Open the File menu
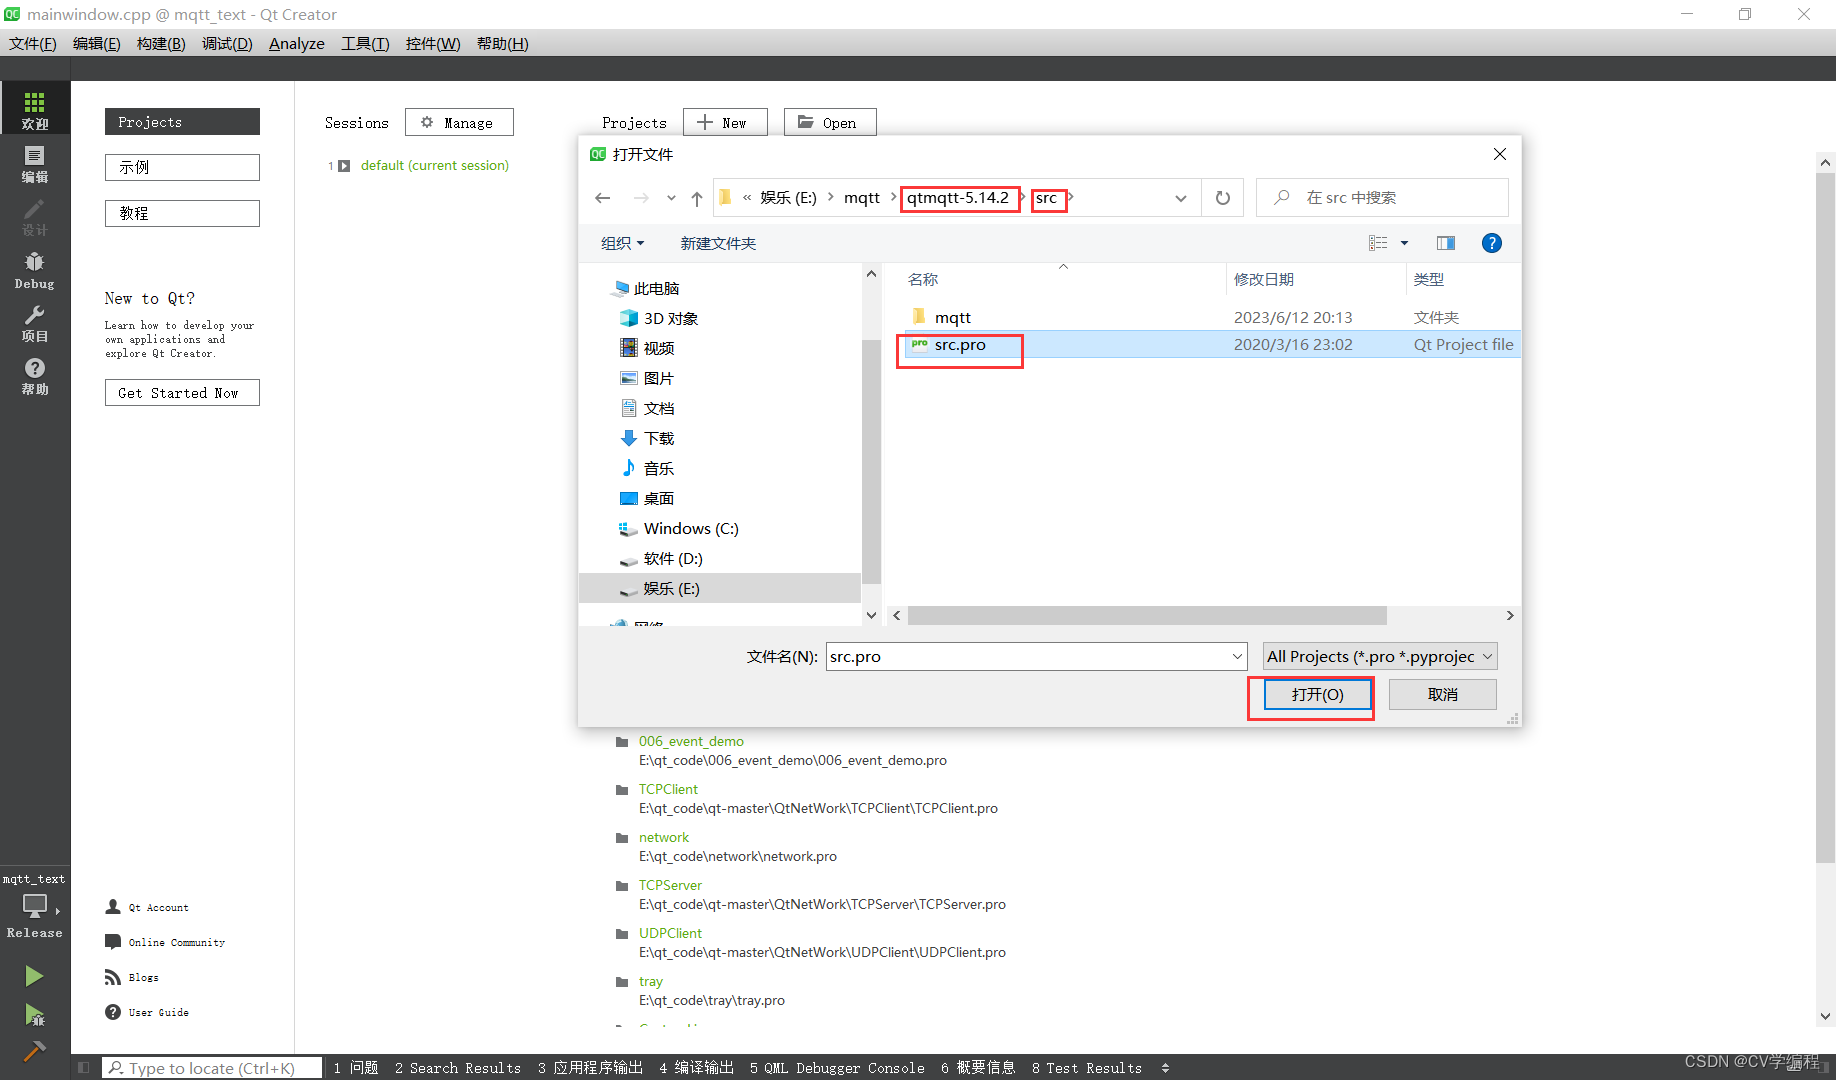Screen dimensions: 1836x1080 [33, 43]
